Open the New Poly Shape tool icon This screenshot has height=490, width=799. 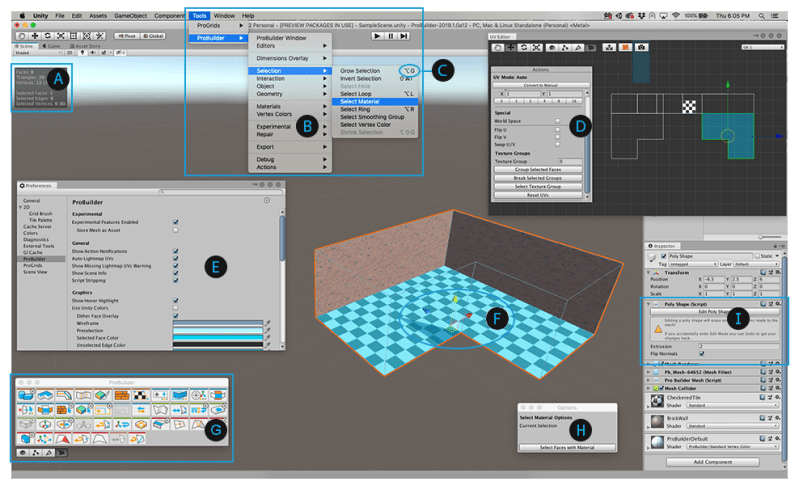pyautogui.click(x=45, y=395)
